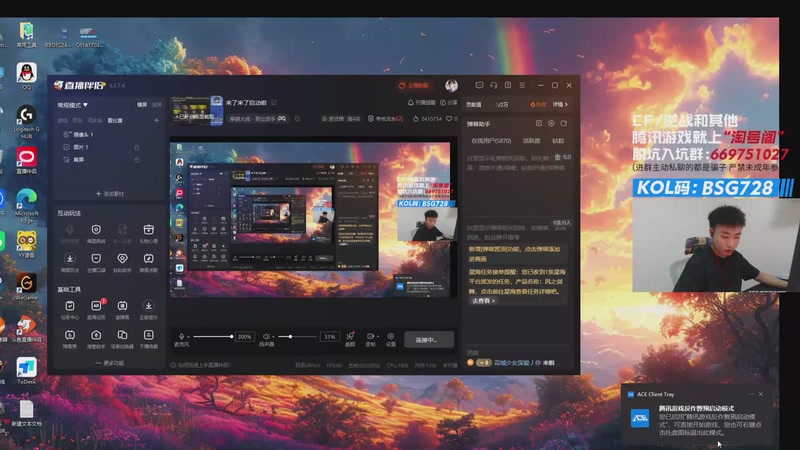Image resolution: width=800 pixels, height=450 pixels.
Task: Open the 弹幕助手 settings circle icon
Action: (x=551, y=123)
